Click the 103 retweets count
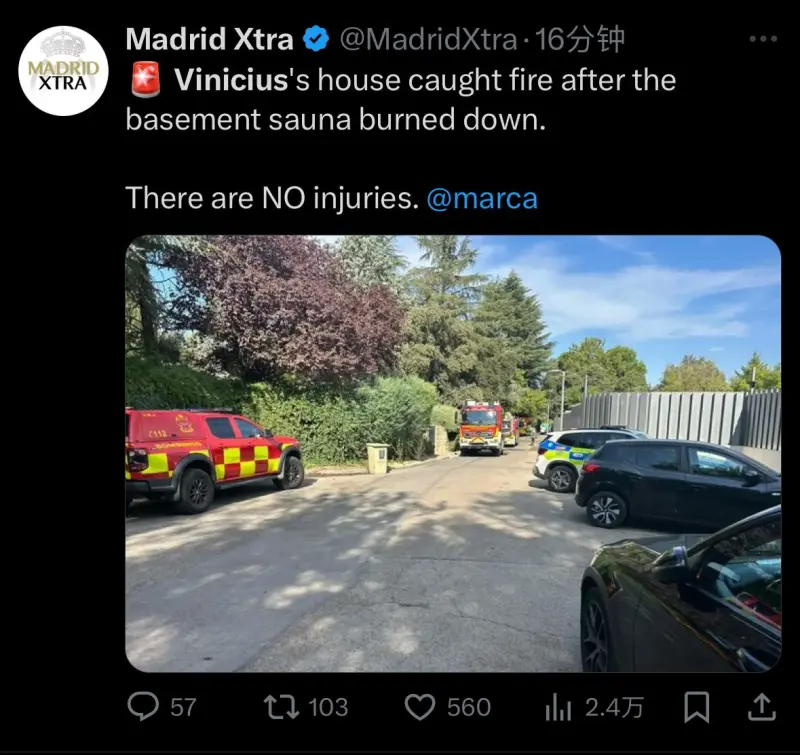Screen dimensions: 800x755 (328, 708)
